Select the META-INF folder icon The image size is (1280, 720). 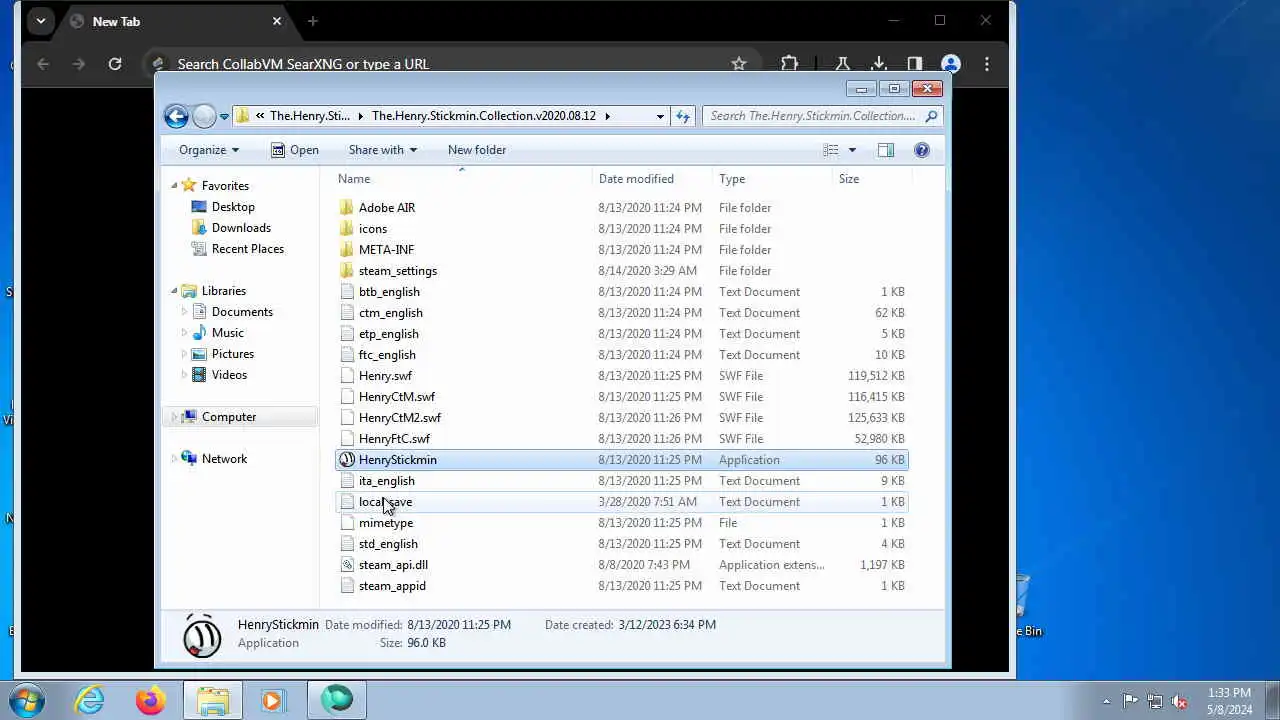coord(347,250)
